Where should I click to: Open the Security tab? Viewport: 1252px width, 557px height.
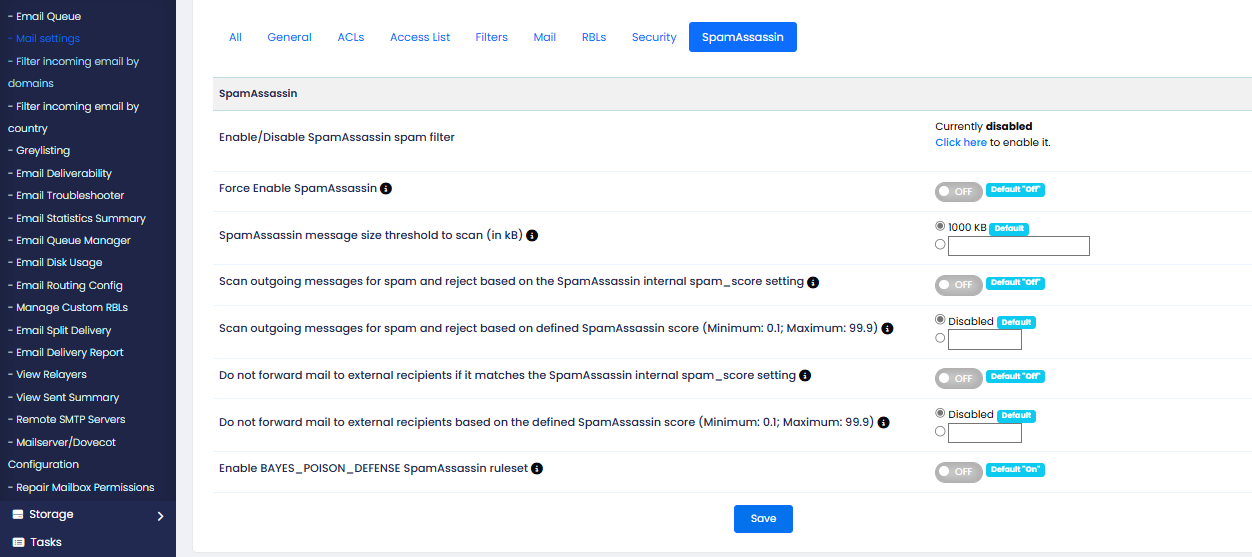click(654, 37)
